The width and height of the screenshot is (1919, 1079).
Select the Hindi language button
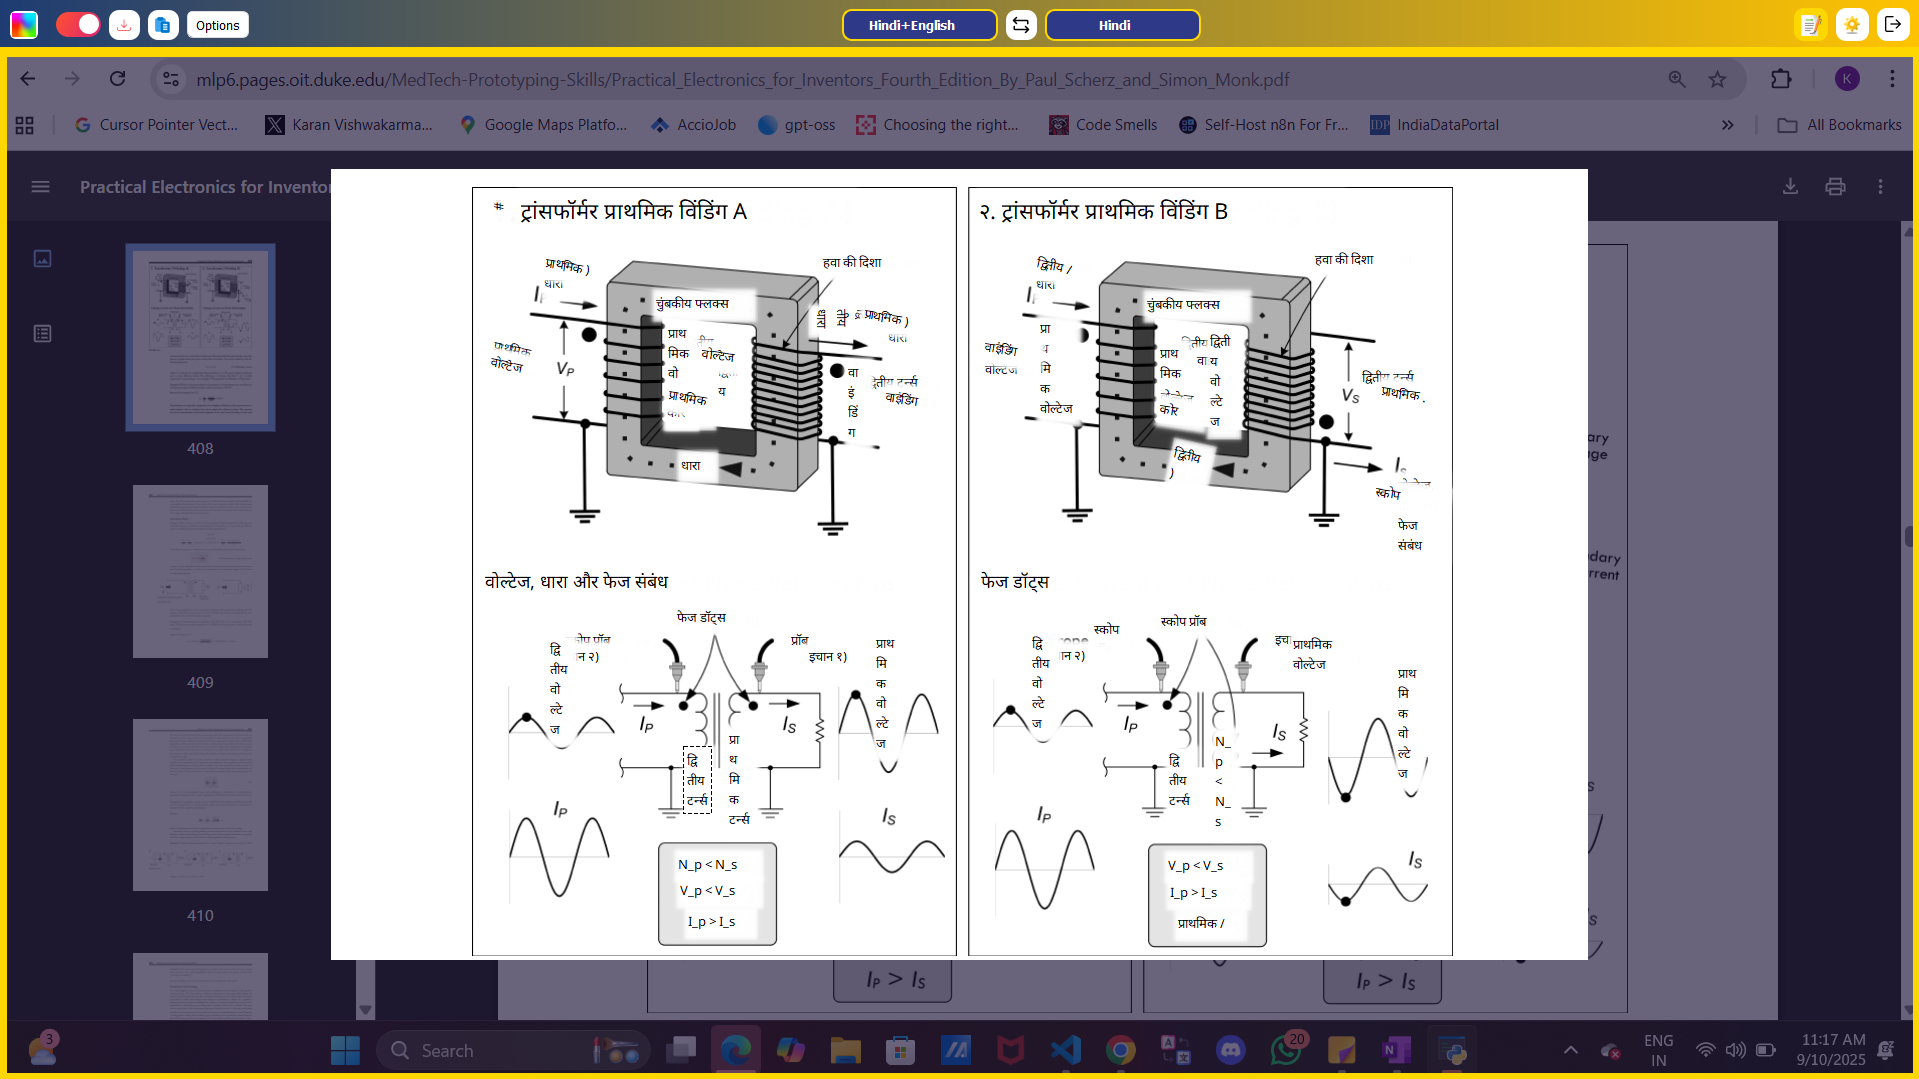pos(1122,25)
